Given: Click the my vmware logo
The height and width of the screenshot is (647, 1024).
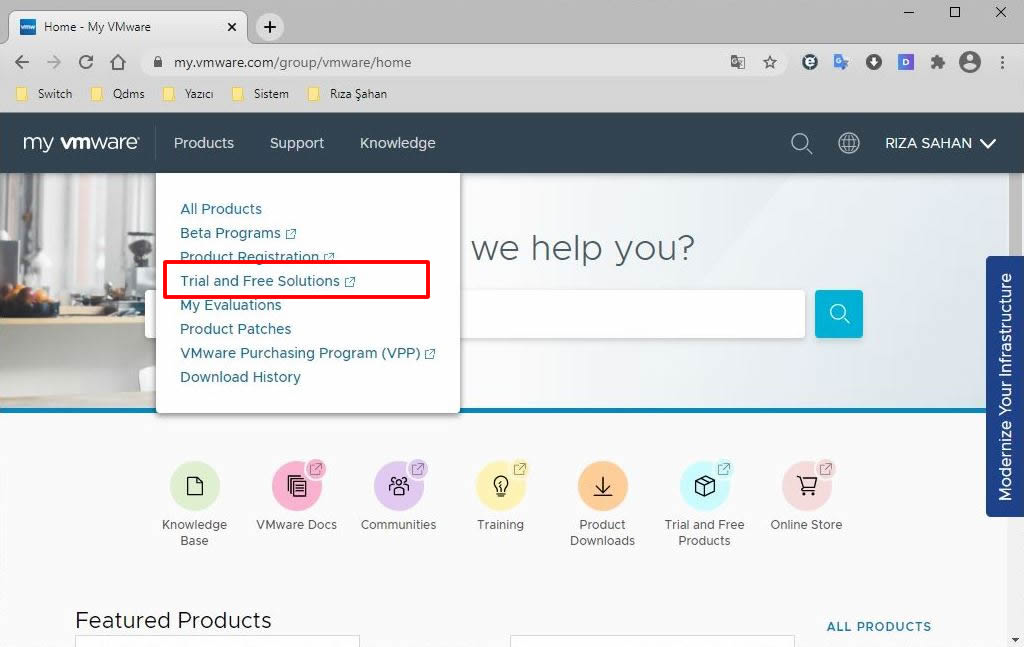Looking at the screenshot, I should pyautogui.click(x=80, y=143).
